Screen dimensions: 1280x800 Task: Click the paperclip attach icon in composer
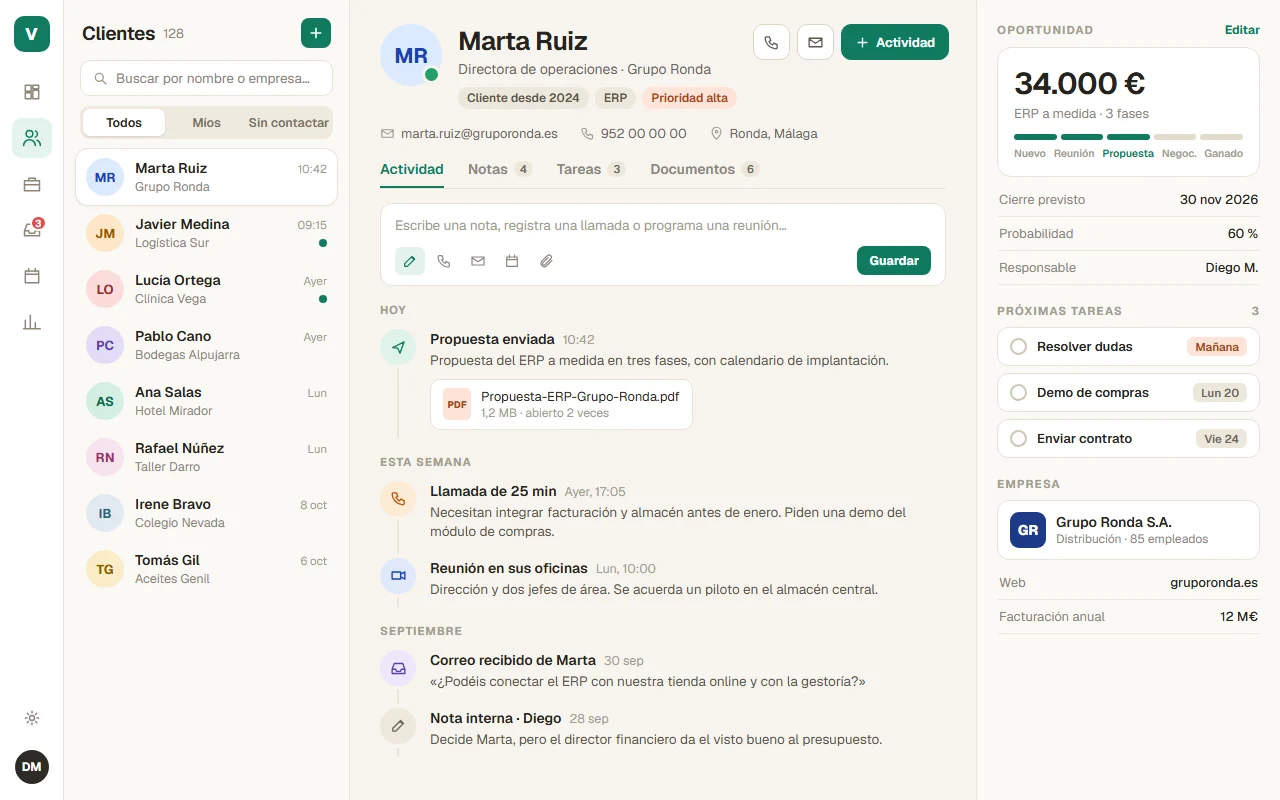coord(546,261)
